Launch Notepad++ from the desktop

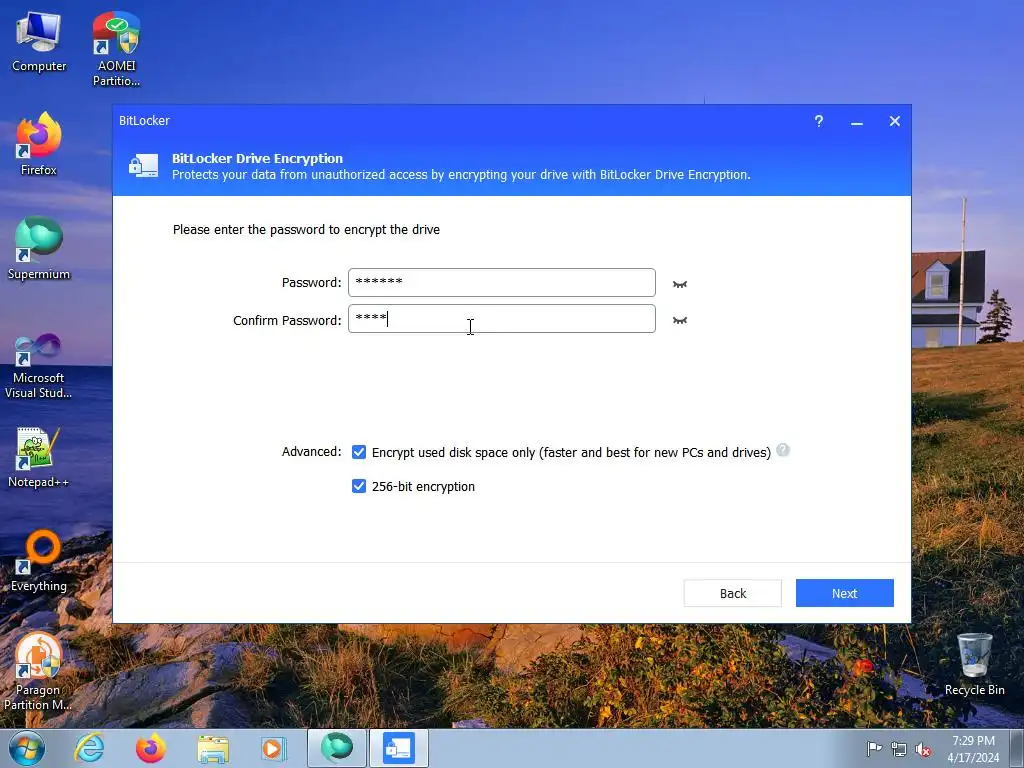pyautogui.click(x=39, y=457)
